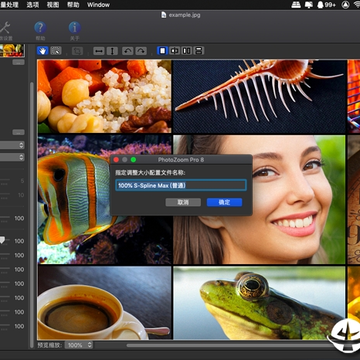Click the greyed-out icon after the crop tool

point(77,51)
